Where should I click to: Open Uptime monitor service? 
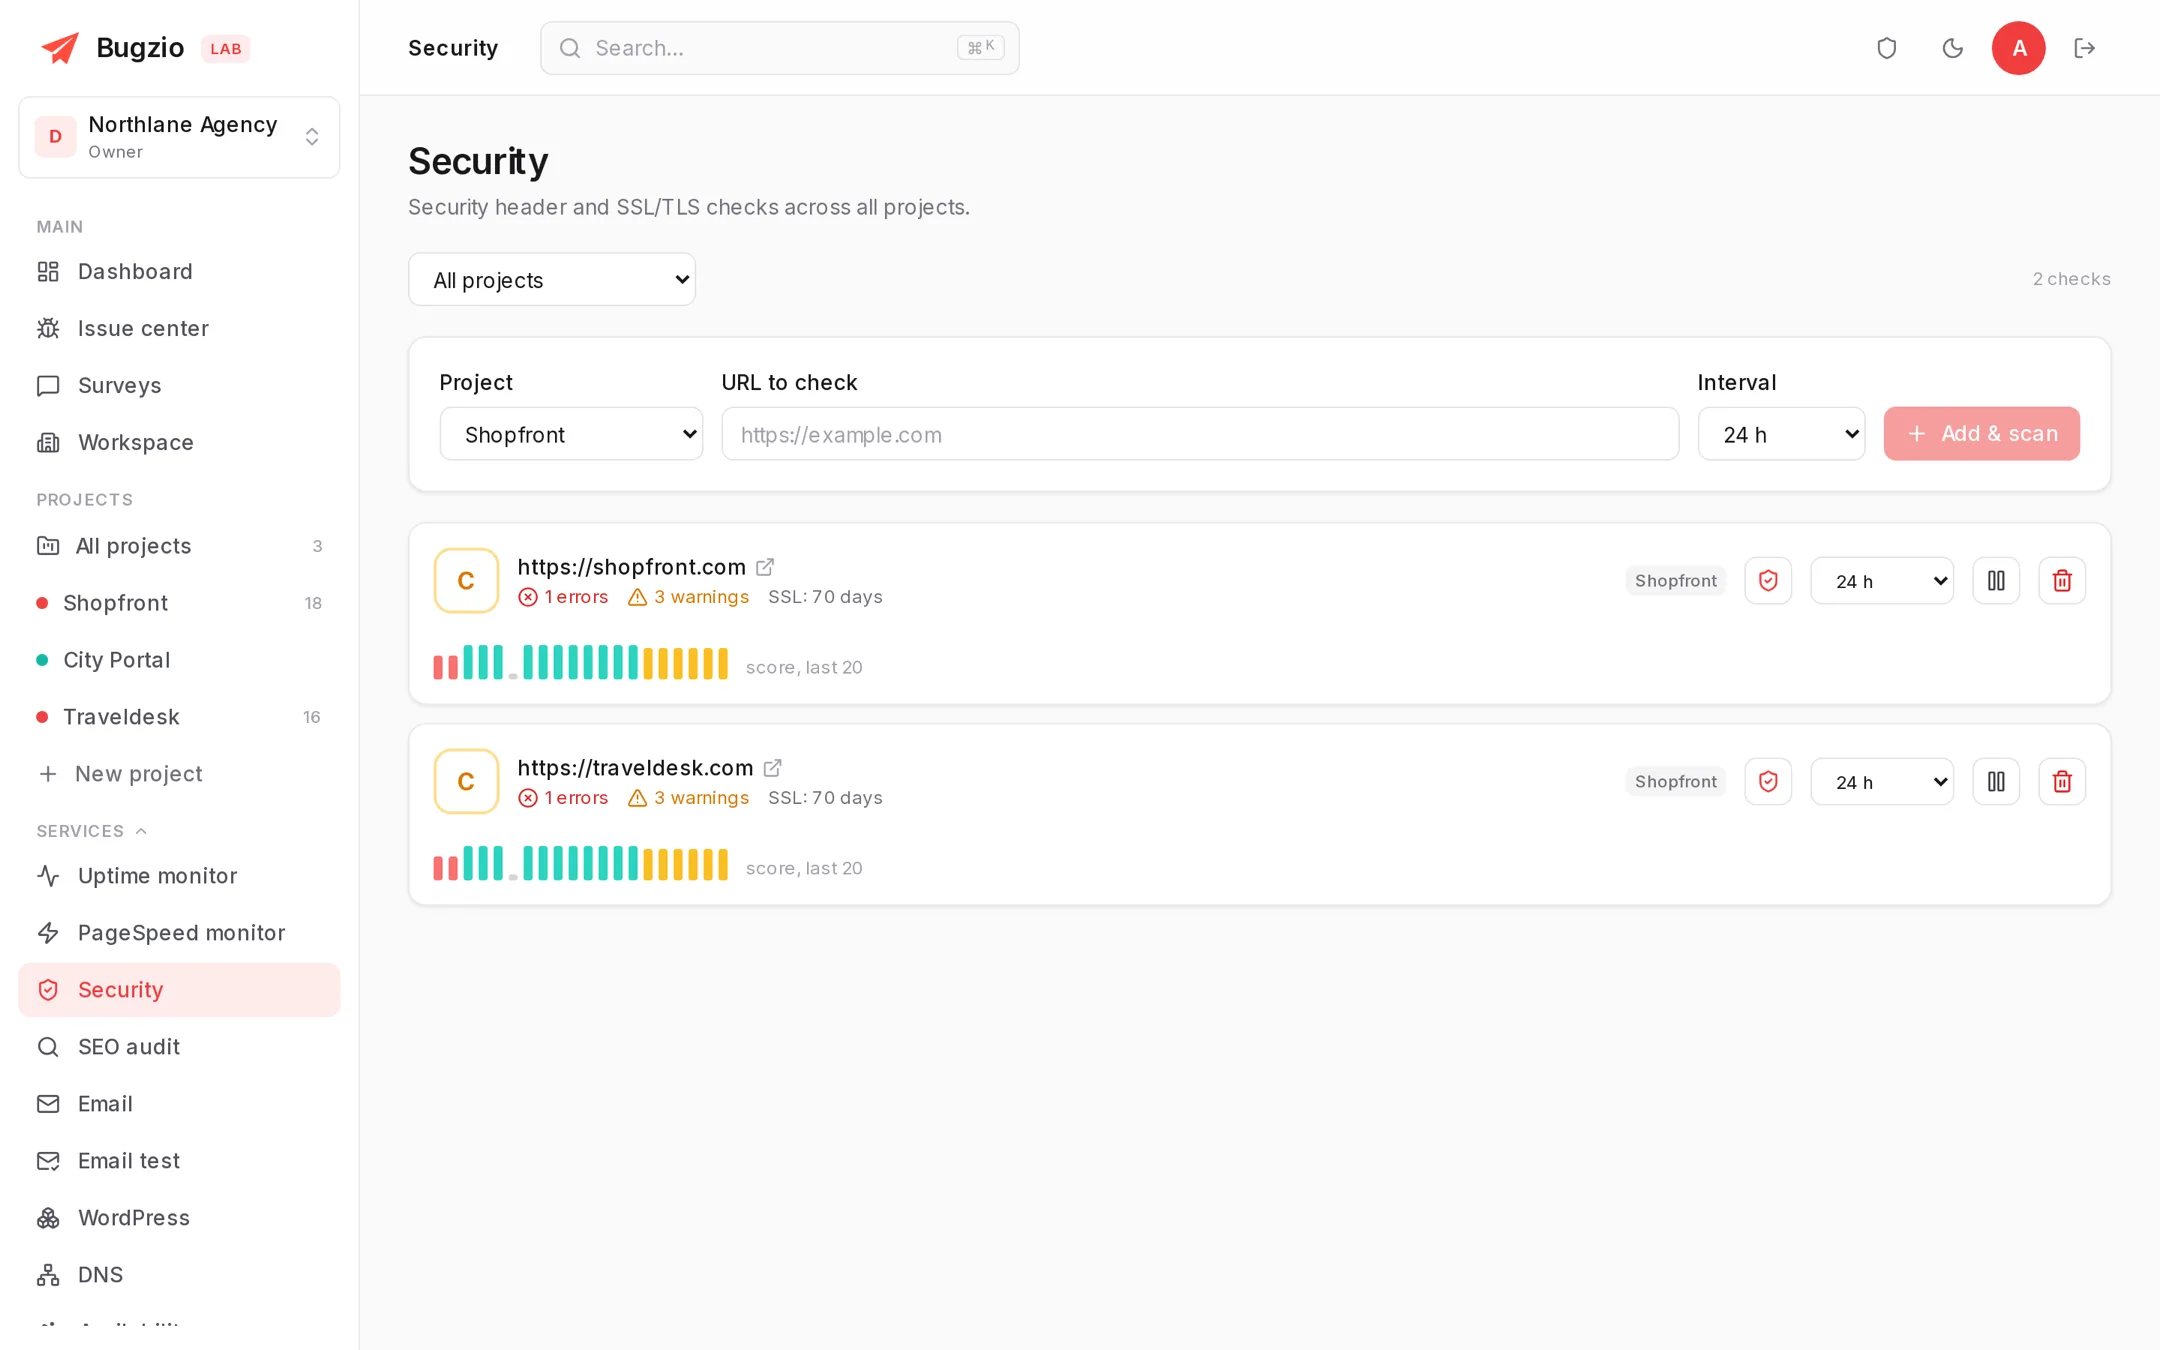pyautogui.click(x=179, y=876)
